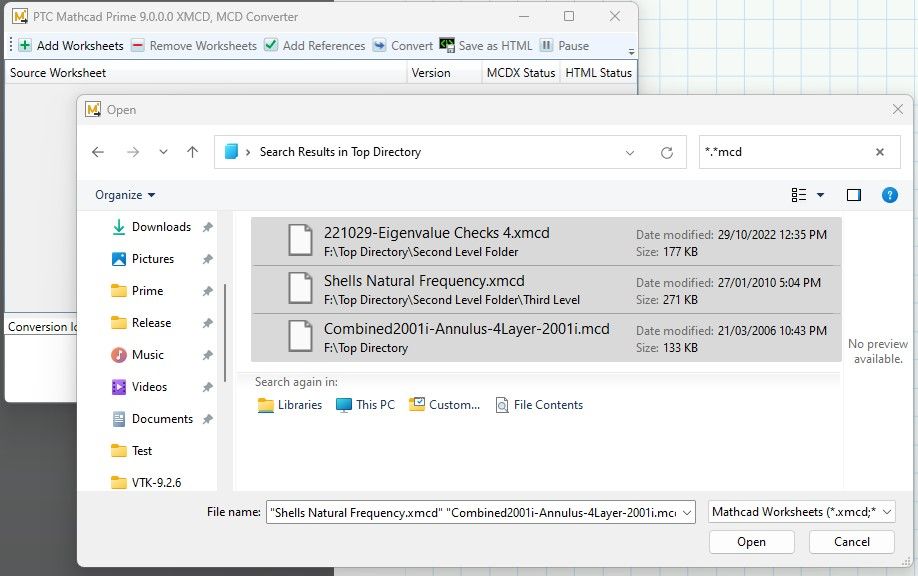Click the Pause toolbar icon

point(547,46)
